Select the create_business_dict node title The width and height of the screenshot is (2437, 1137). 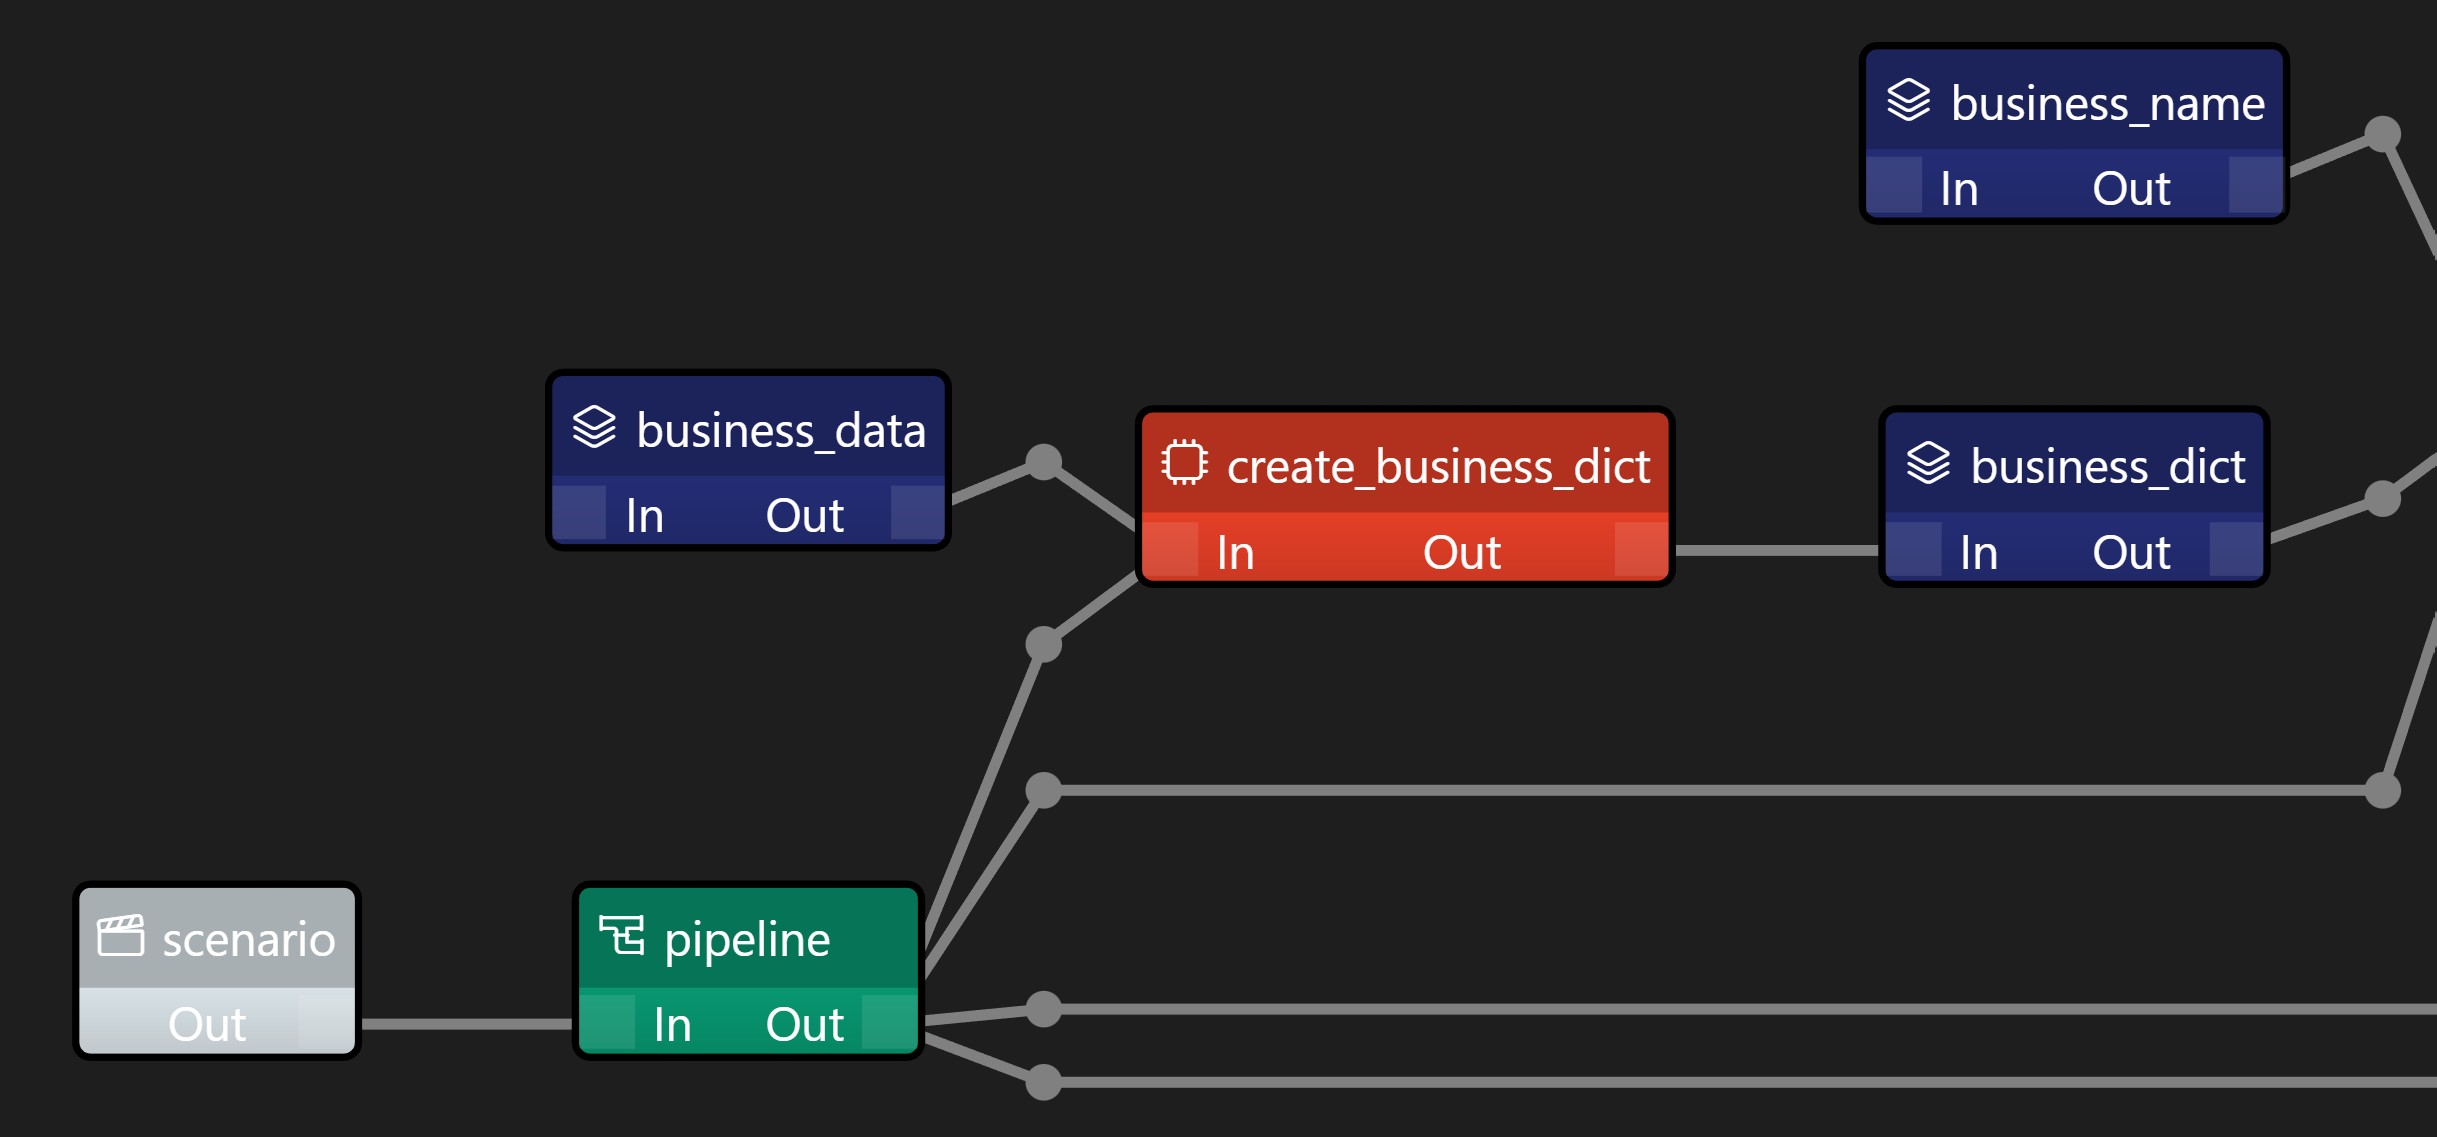click(1438, 466)
